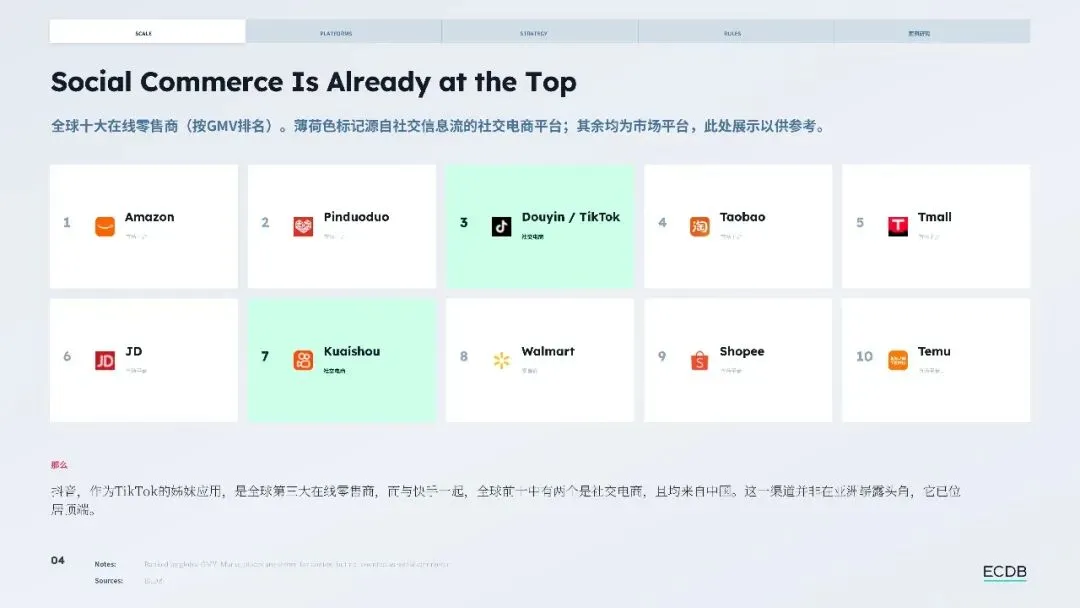Select the 'Shopee' name text

[742, 351]
